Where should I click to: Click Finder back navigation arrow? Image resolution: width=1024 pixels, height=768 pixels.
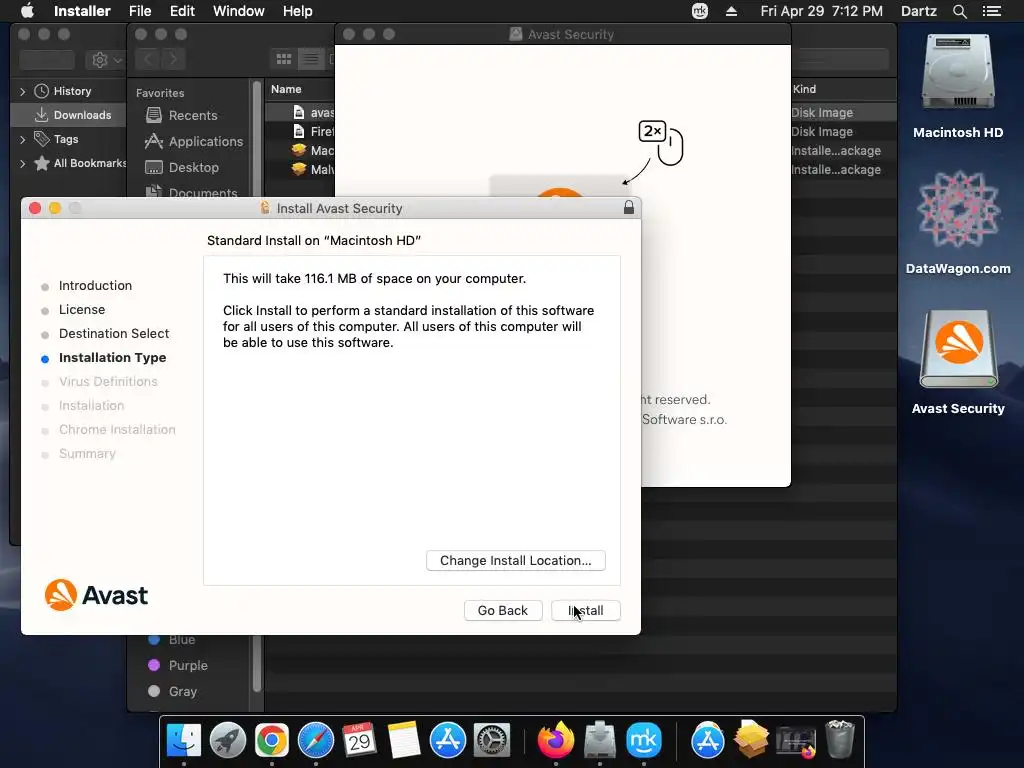(148, 59)
